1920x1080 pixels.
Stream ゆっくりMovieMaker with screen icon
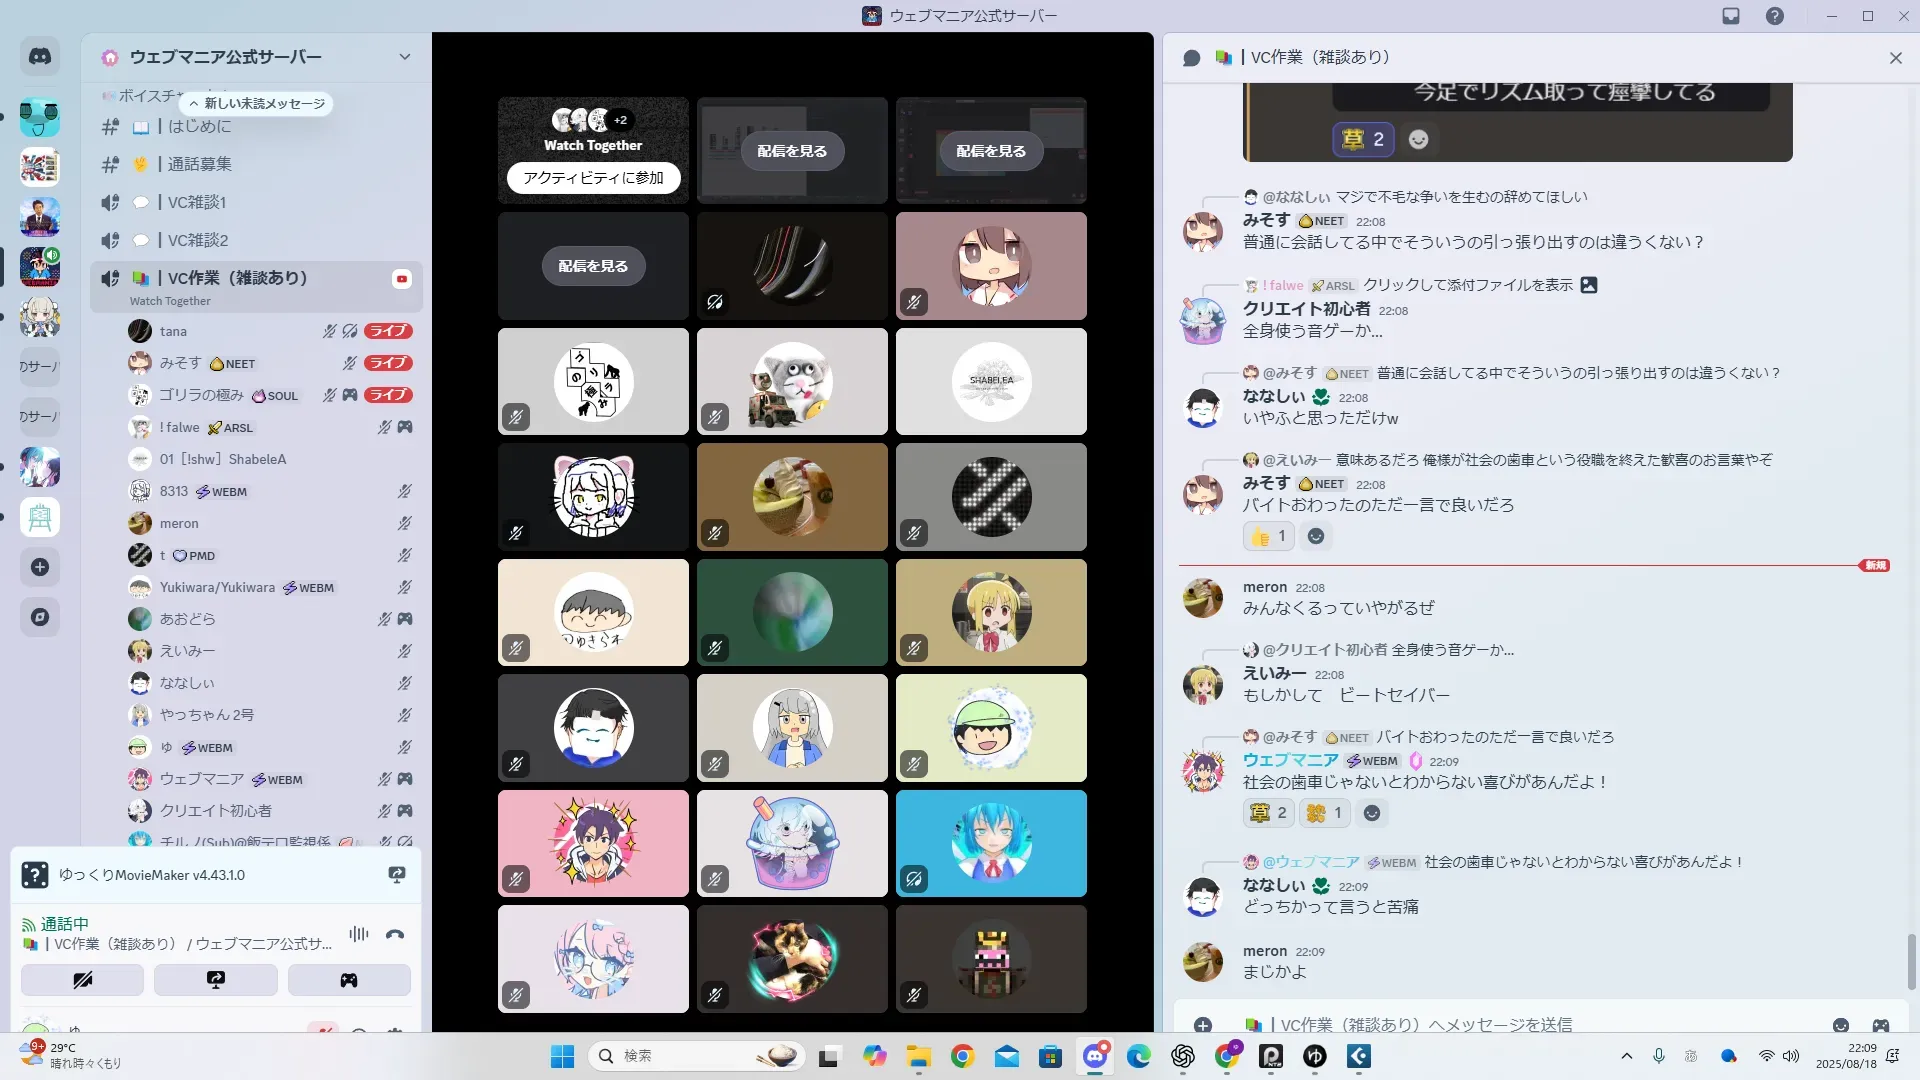pos(396,875)
